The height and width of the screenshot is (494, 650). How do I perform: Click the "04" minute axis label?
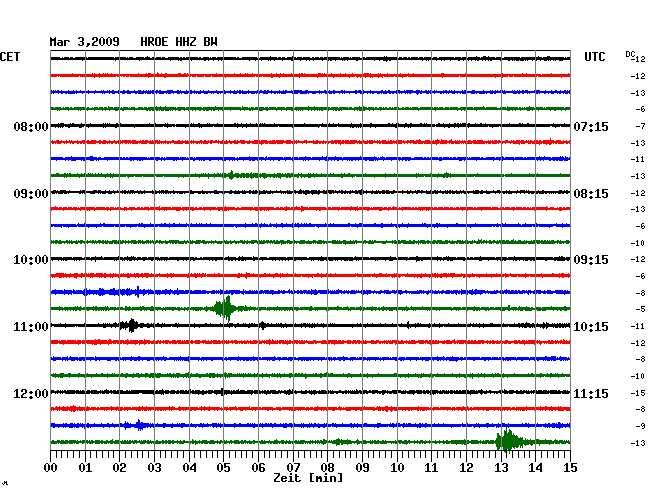tap(189, 467)
